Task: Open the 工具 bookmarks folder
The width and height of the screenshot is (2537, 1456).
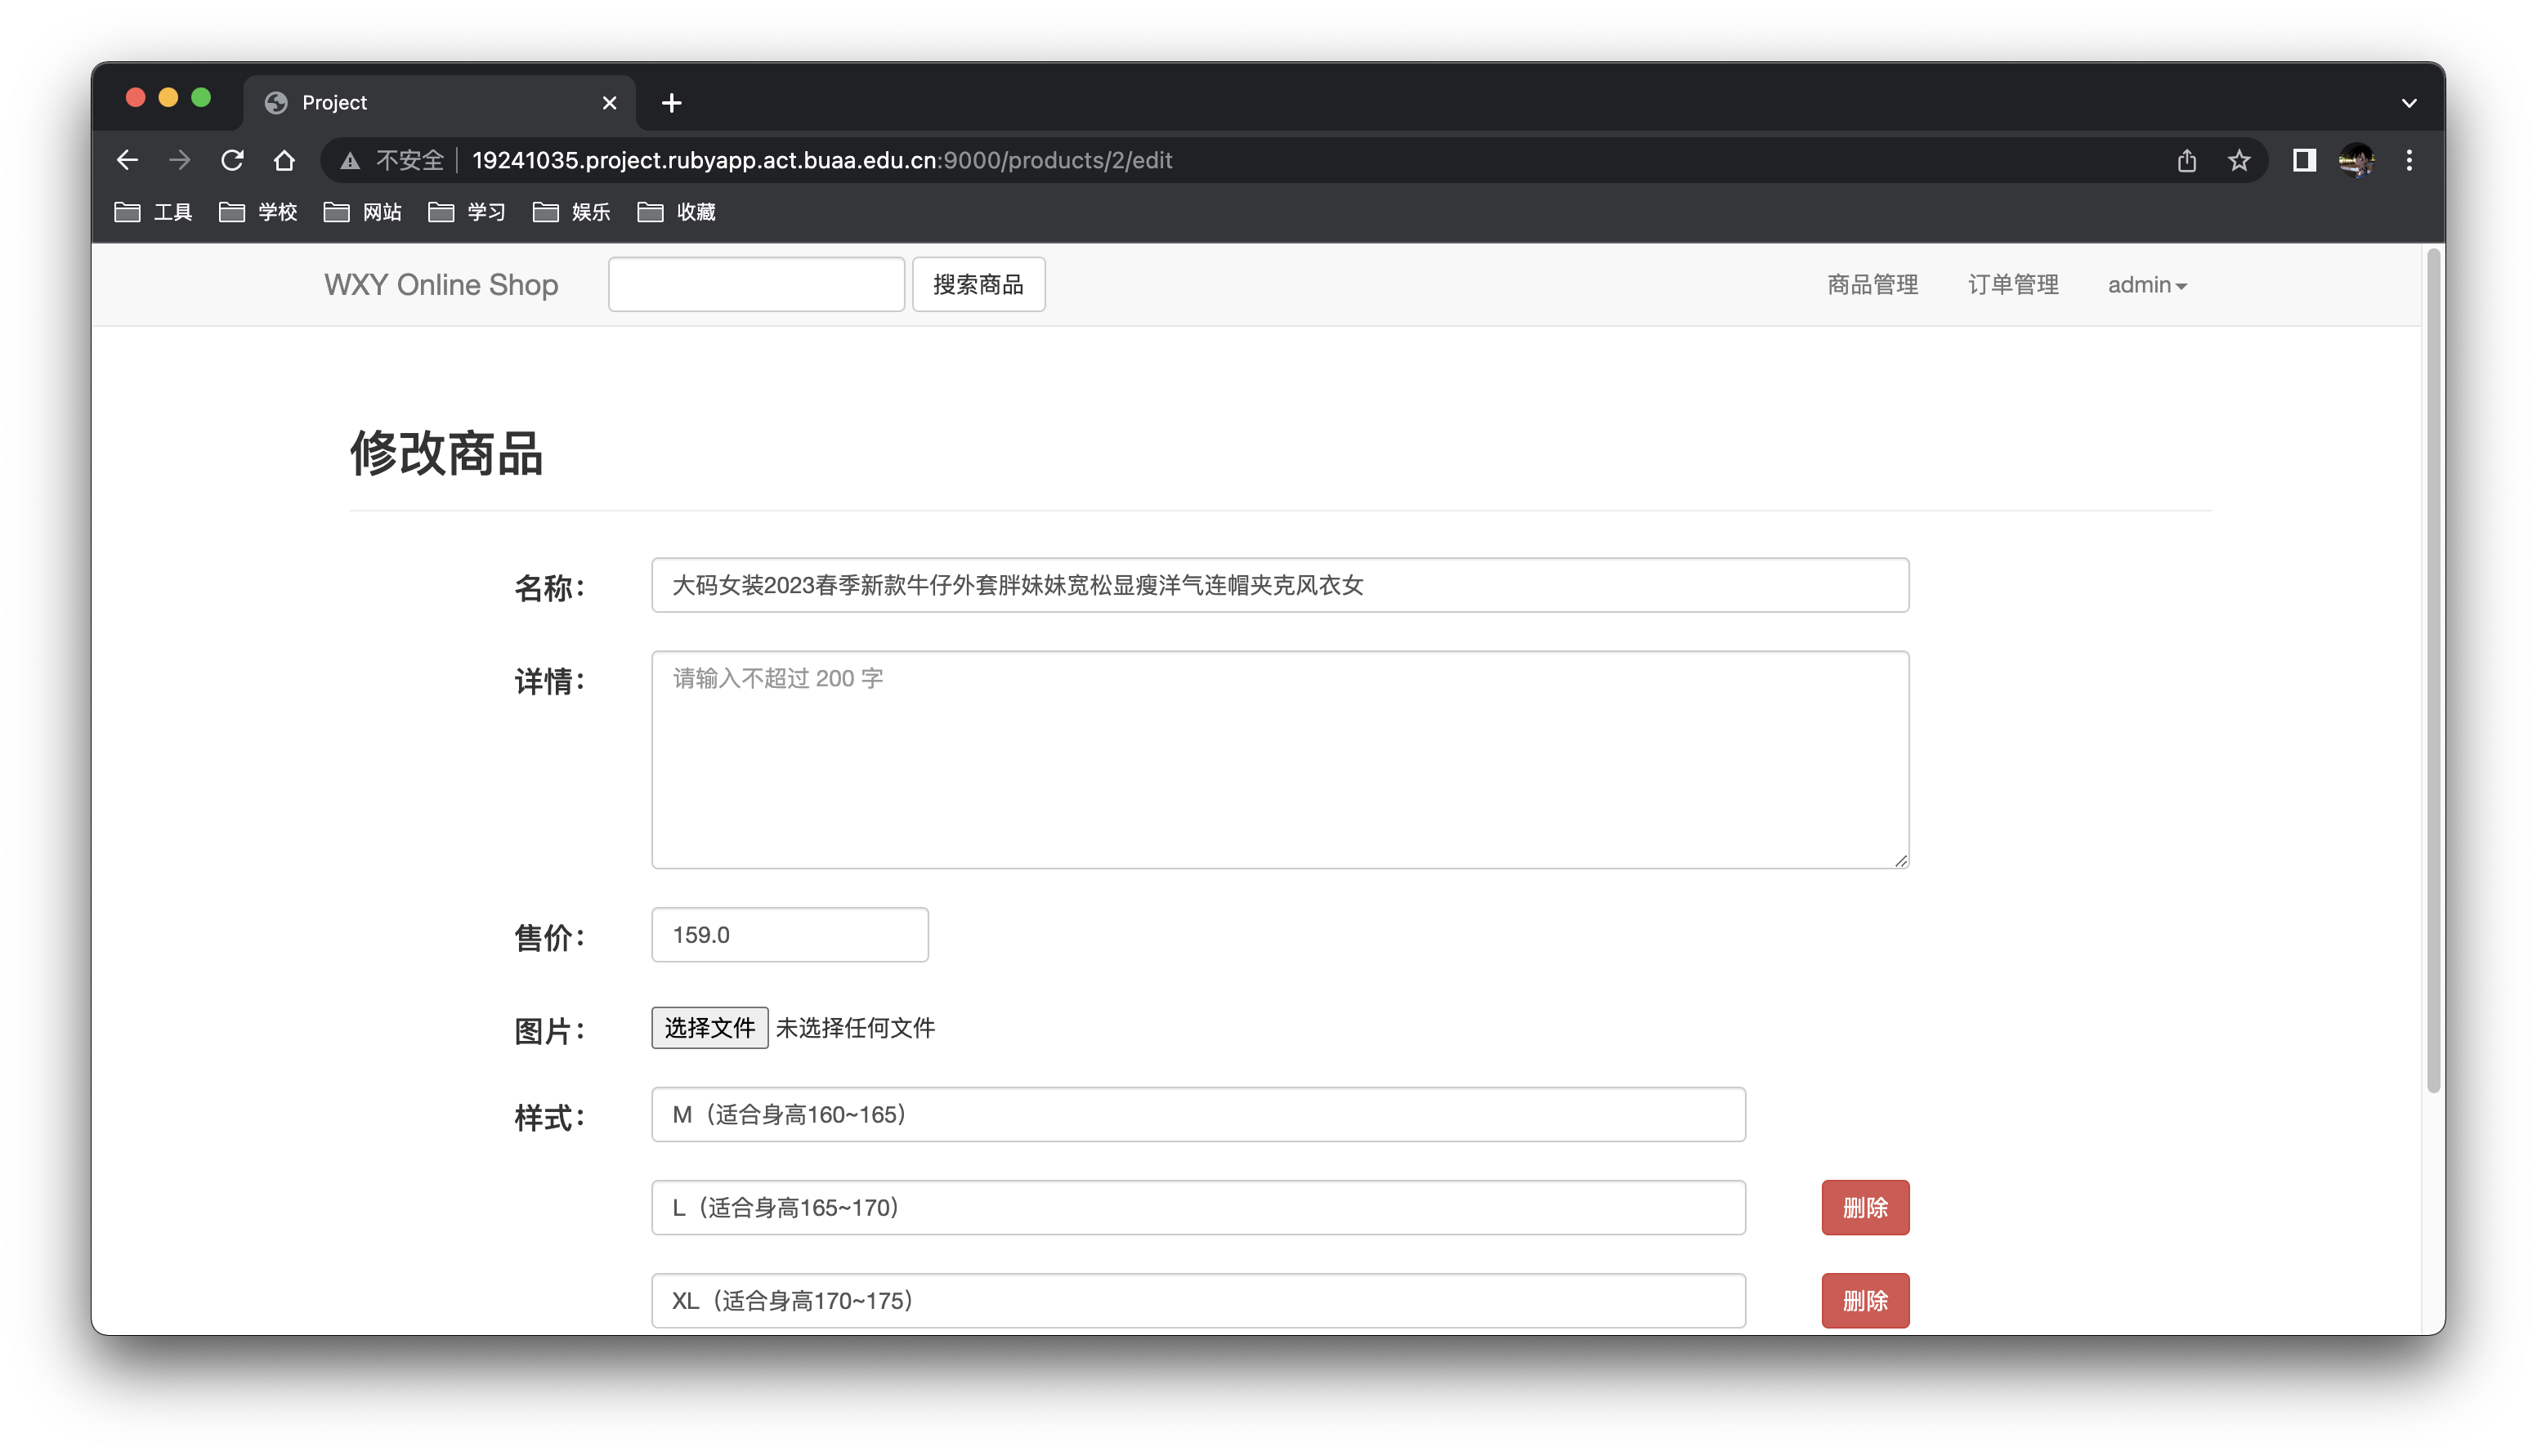Action: (x=153, y=212)
